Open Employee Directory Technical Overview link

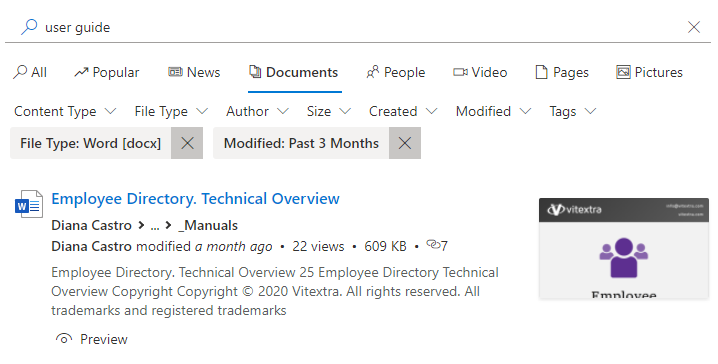tap(196, 199)
